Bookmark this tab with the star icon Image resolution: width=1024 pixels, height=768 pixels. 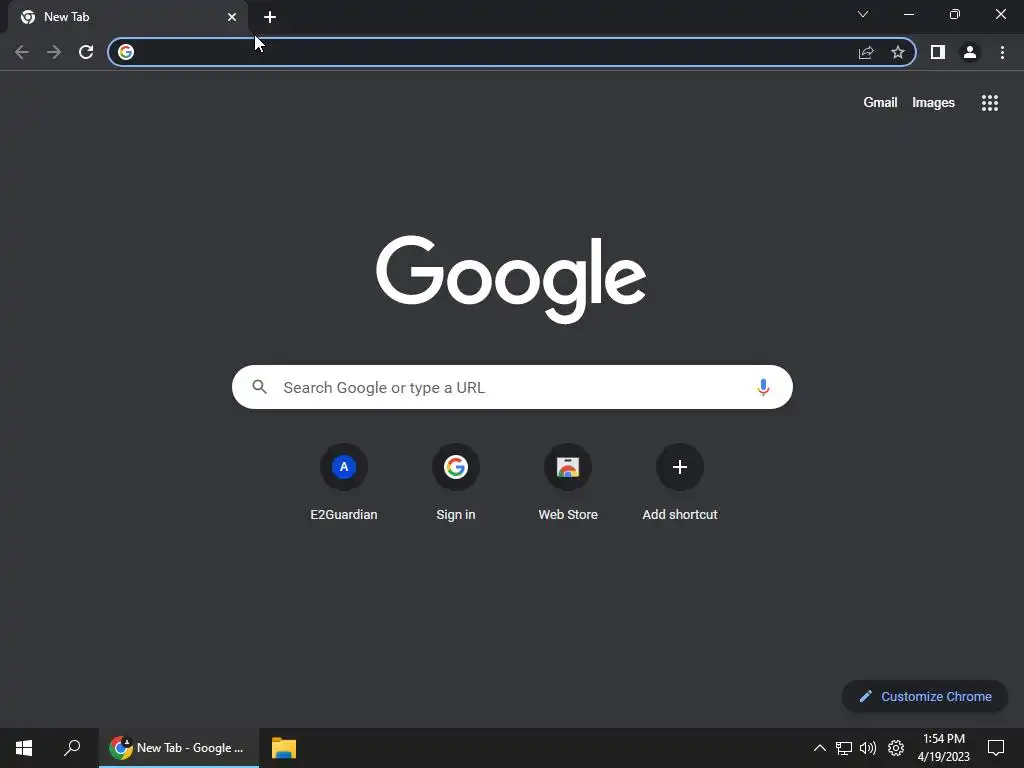898,52
